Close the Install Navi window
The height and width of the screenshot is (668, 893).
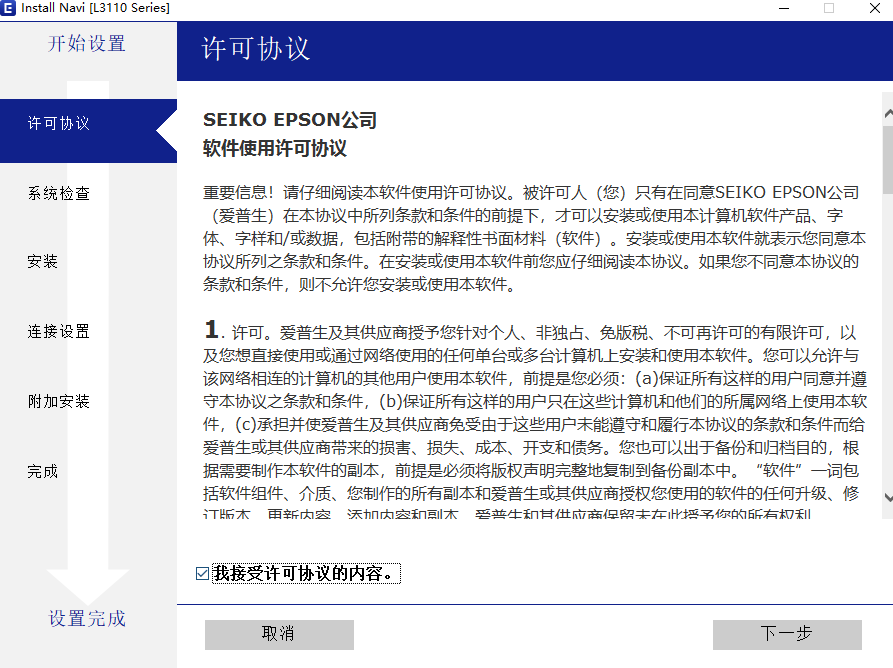coord(875,8)
